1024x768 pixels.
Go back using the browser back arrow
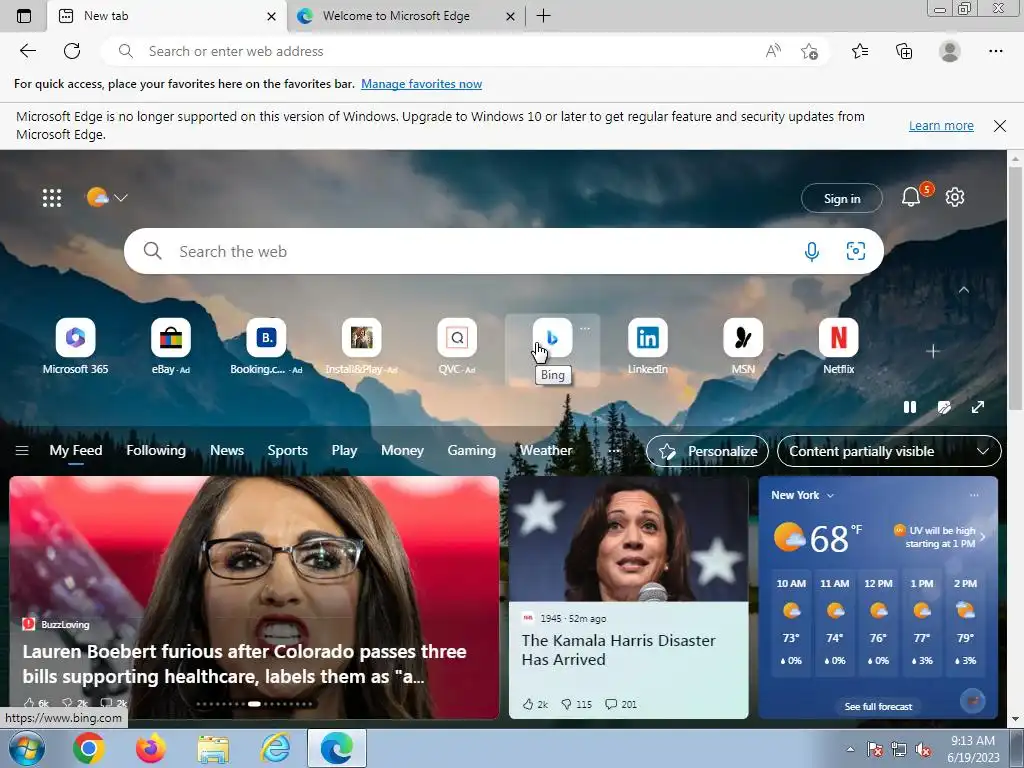pos(27,51)
